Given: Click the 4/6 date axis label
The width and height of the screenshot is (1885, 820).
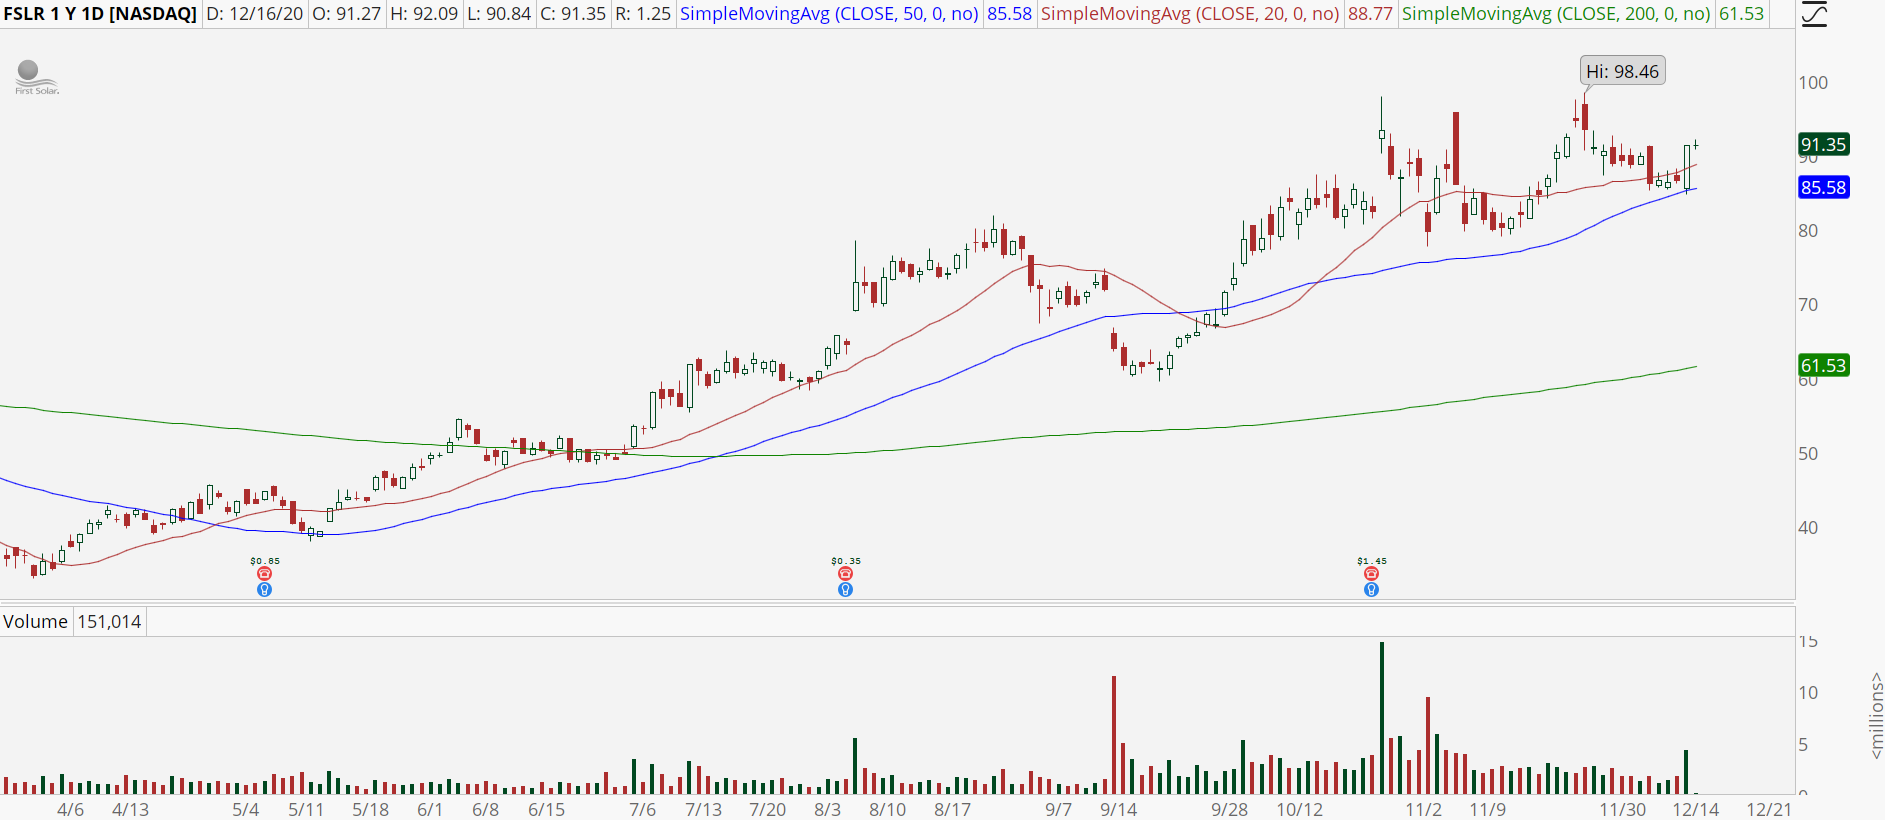Looking at the screenshot, I should pyautogui.click(x=70, y=809).
